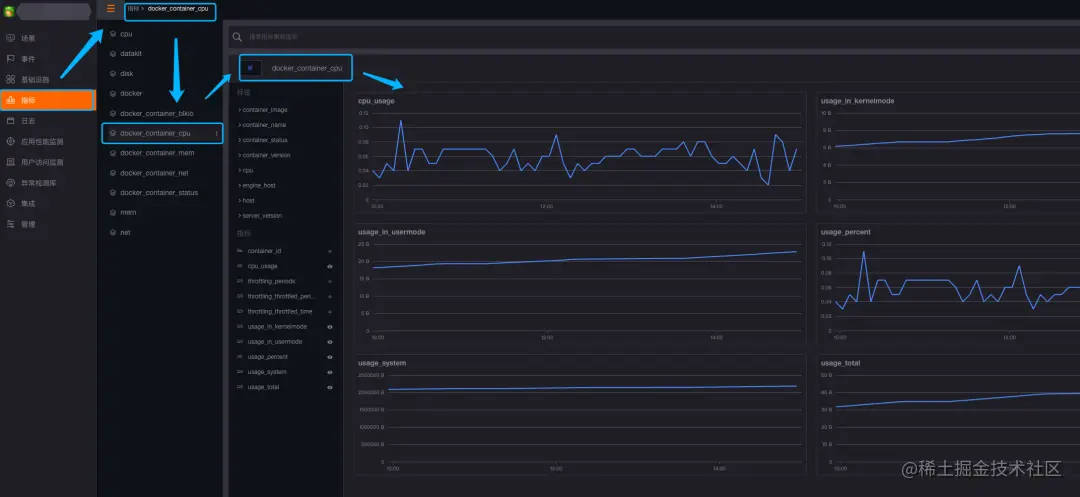The width and height of the screenshot is (1080, 497).
Task: Select the net measurement
Action: [x=125, y=233]
